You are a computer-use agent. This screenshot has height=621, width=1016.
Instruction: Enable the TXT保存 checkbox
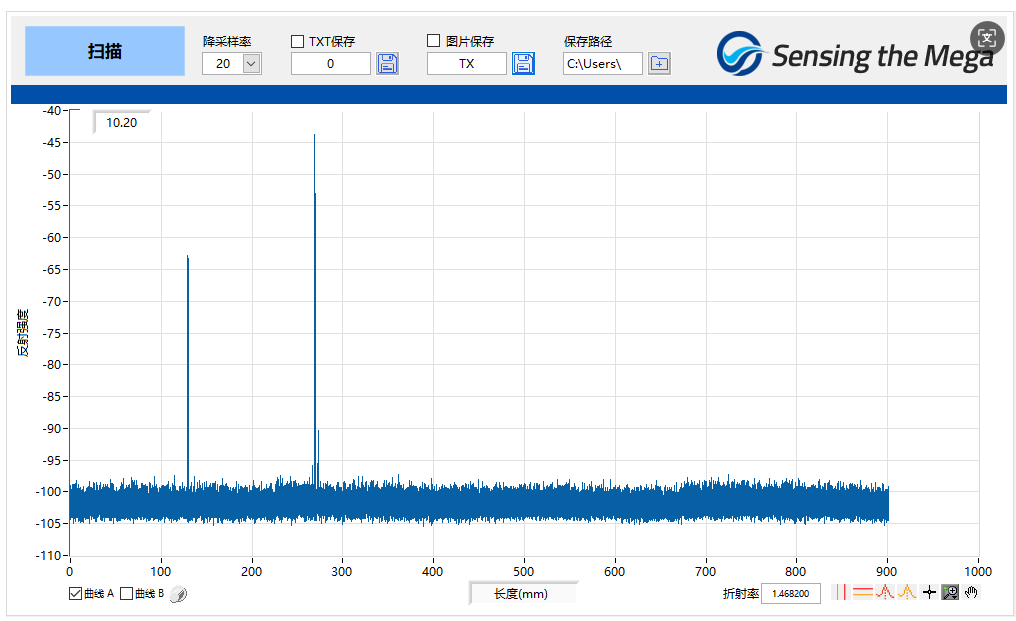click(x=297, y=41)
